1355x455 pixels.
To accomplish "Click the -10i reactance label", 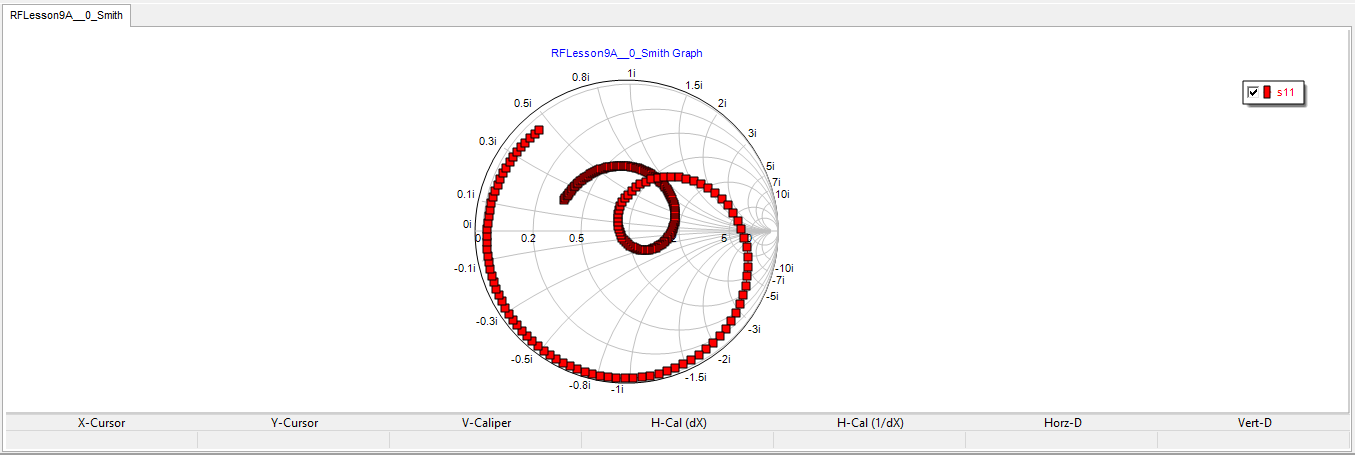I will pyautogui.click(x=784, y=268).
